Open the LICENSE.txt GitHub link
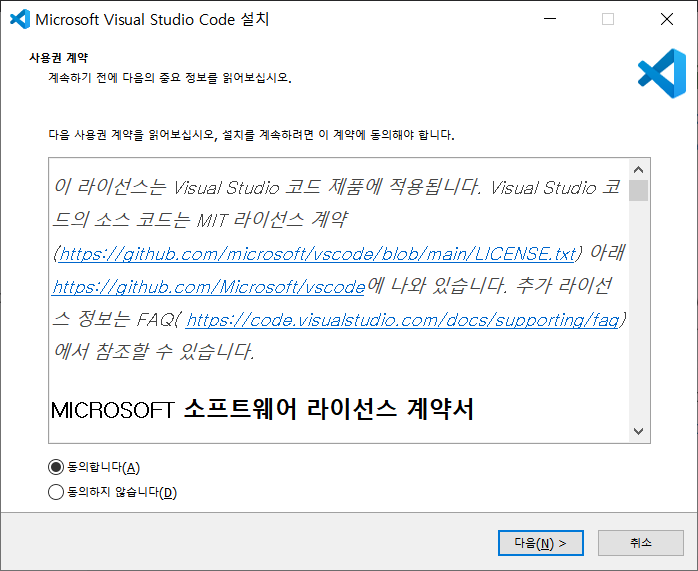 pyautogui.click(x=317, y=254)
